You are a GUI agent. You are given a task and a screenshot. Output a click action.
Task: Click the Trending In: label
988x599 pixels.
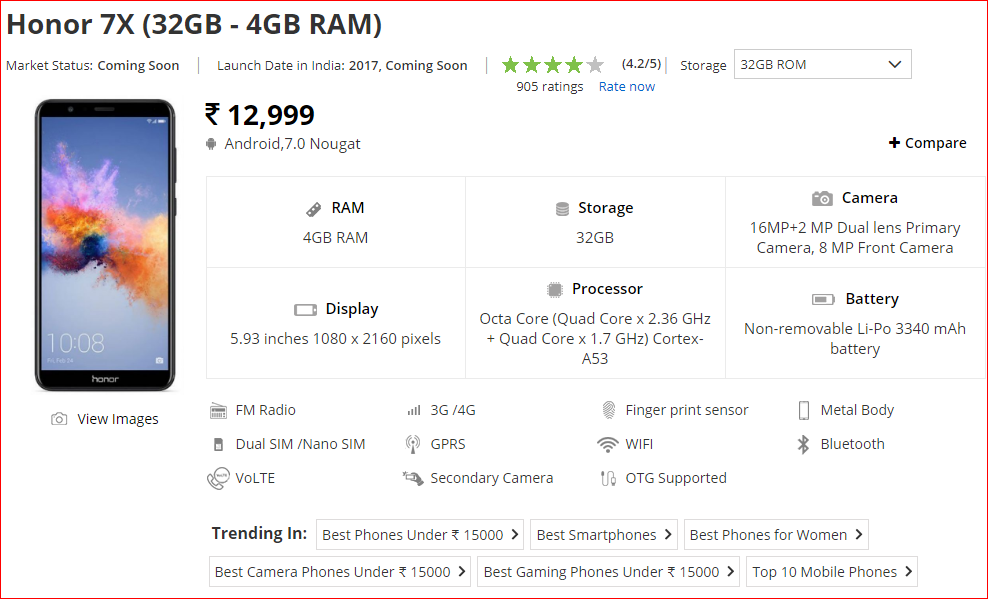click(260, 533)
